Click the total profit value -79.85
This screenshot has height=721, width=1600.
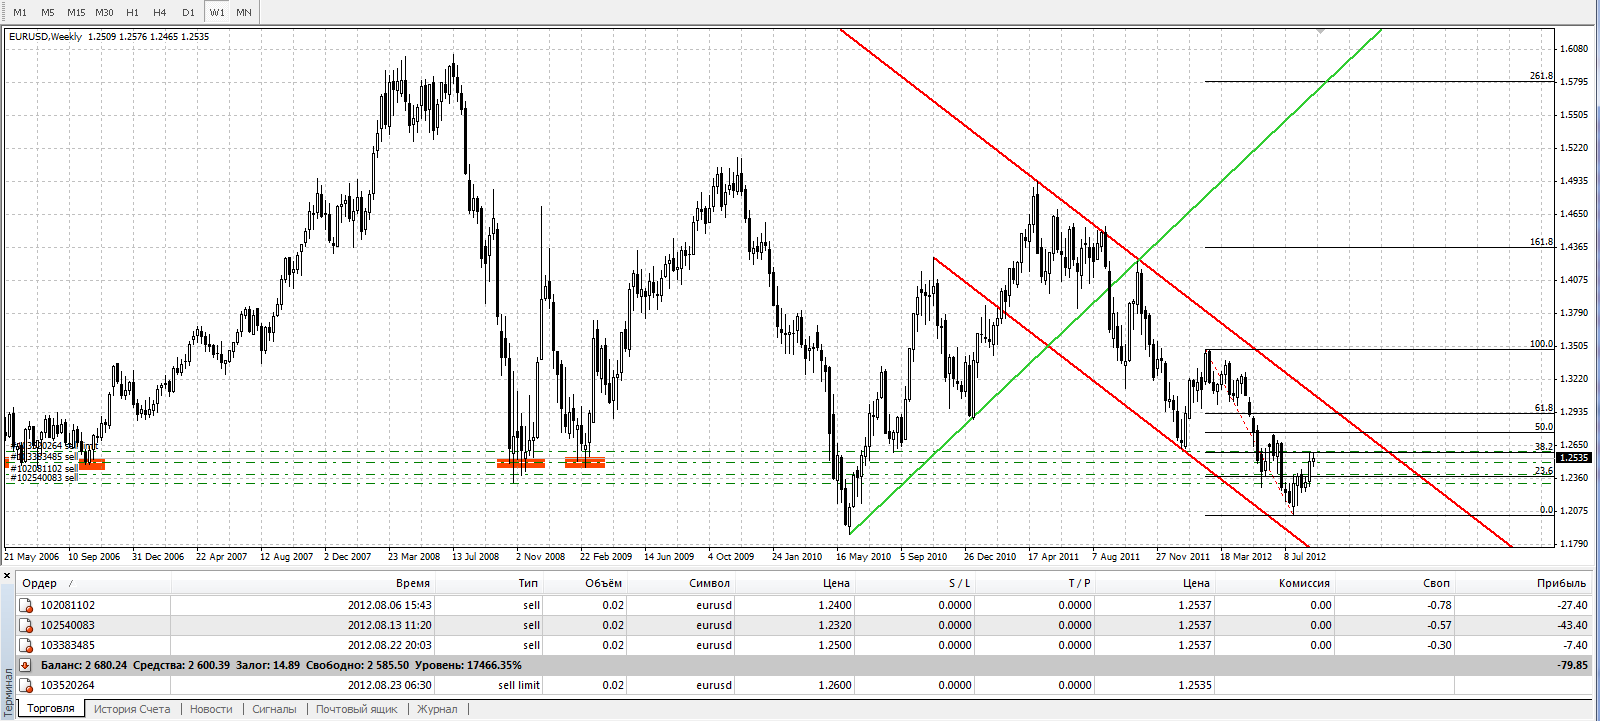1572,665
